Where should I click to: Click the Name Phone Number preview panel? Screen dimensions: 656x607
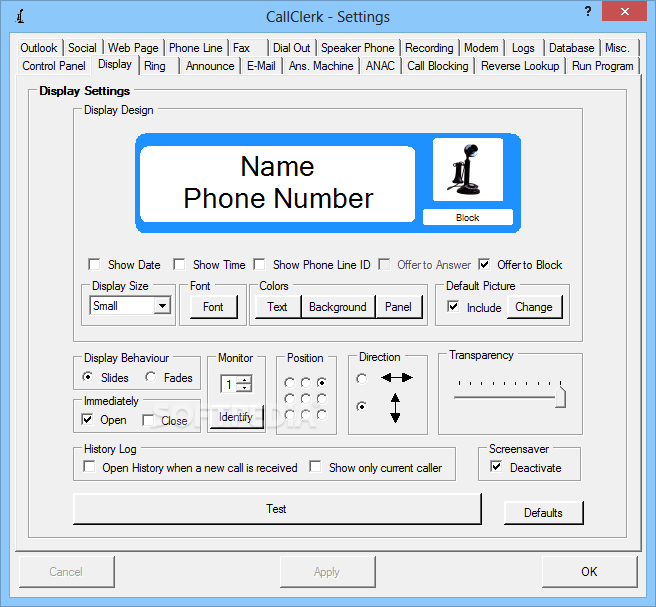(278, 184)
